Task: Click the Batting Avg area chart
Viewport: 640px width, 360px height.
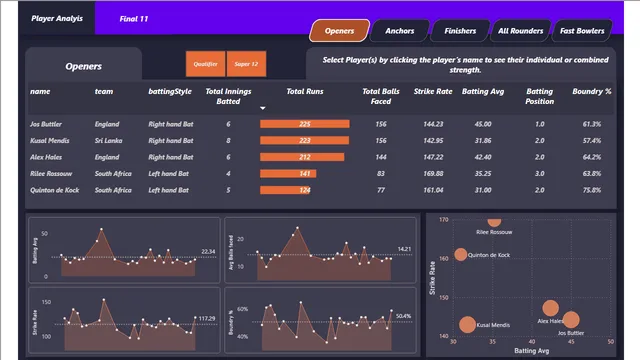Action: tap(124, 250)
